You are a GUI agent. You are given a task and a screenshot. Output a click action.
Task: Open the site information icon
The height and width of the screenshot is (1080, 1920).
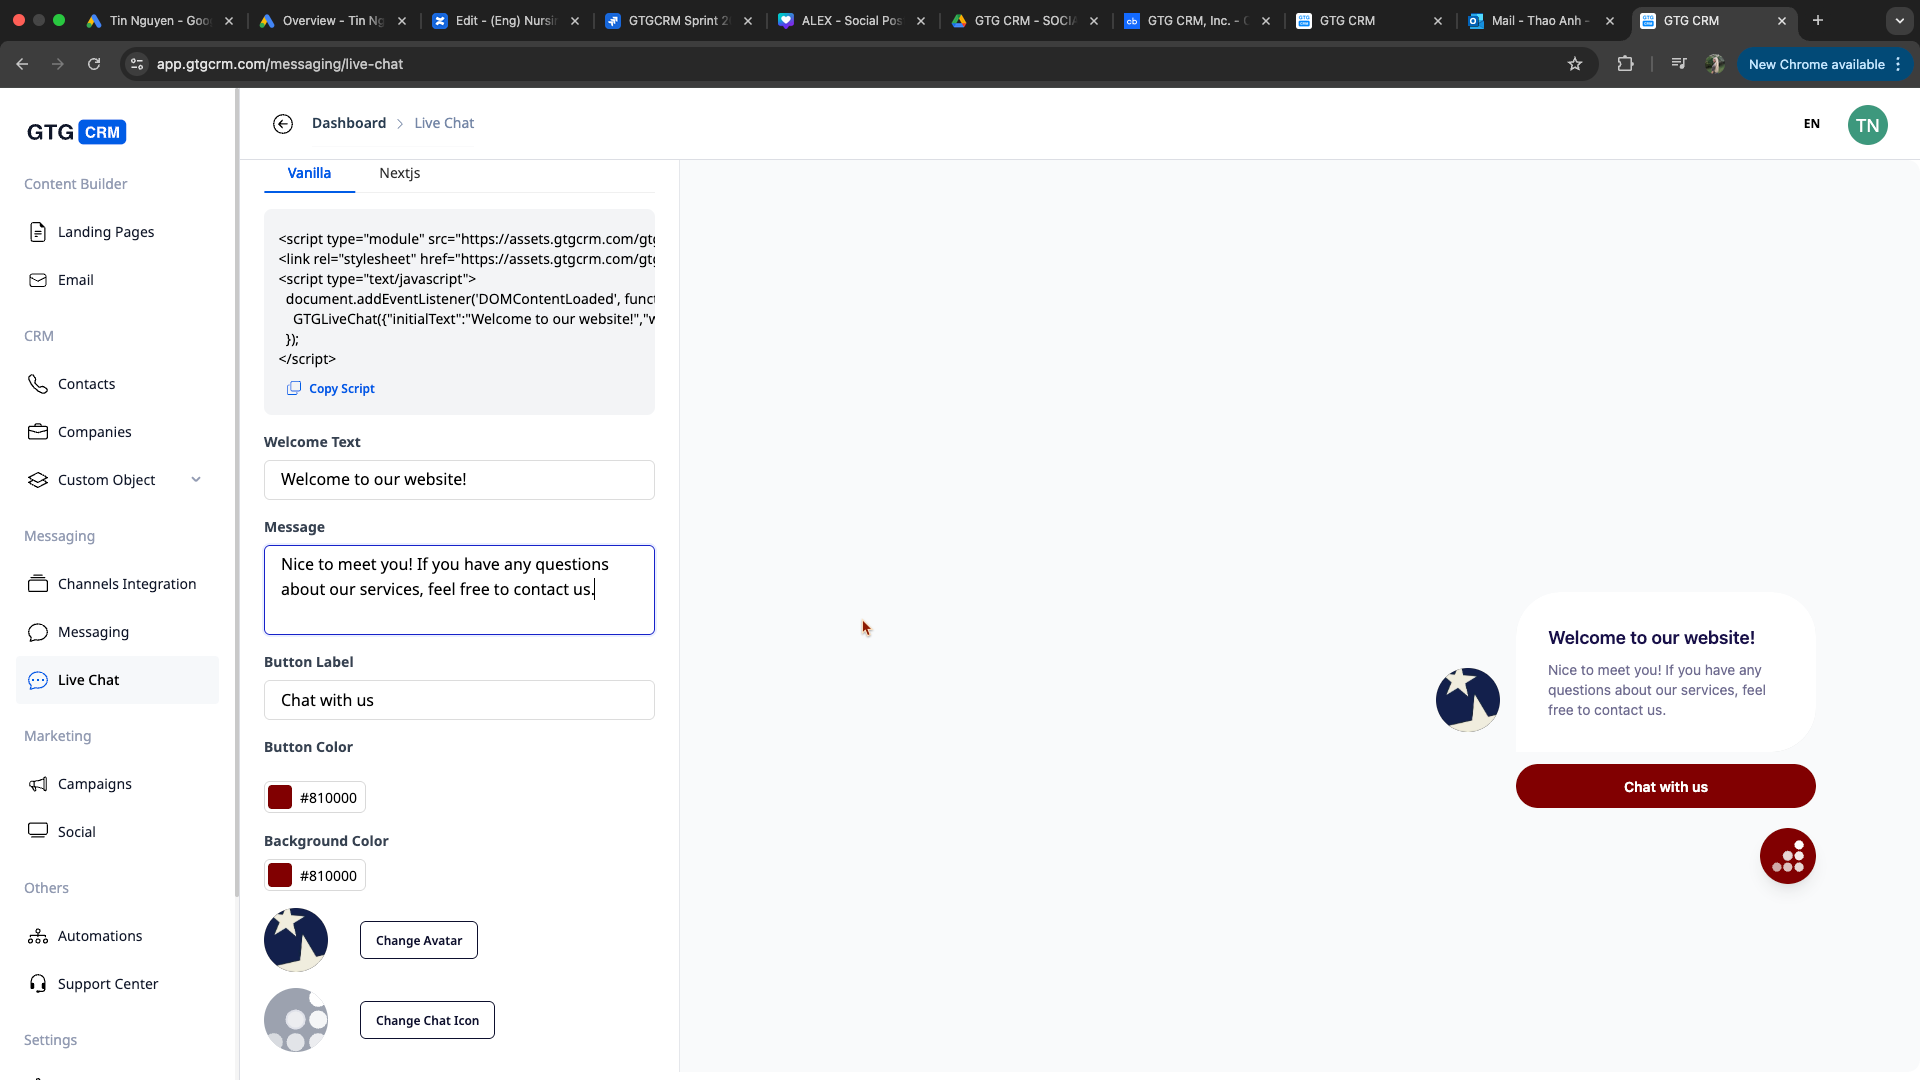click(x=137, y=64)
